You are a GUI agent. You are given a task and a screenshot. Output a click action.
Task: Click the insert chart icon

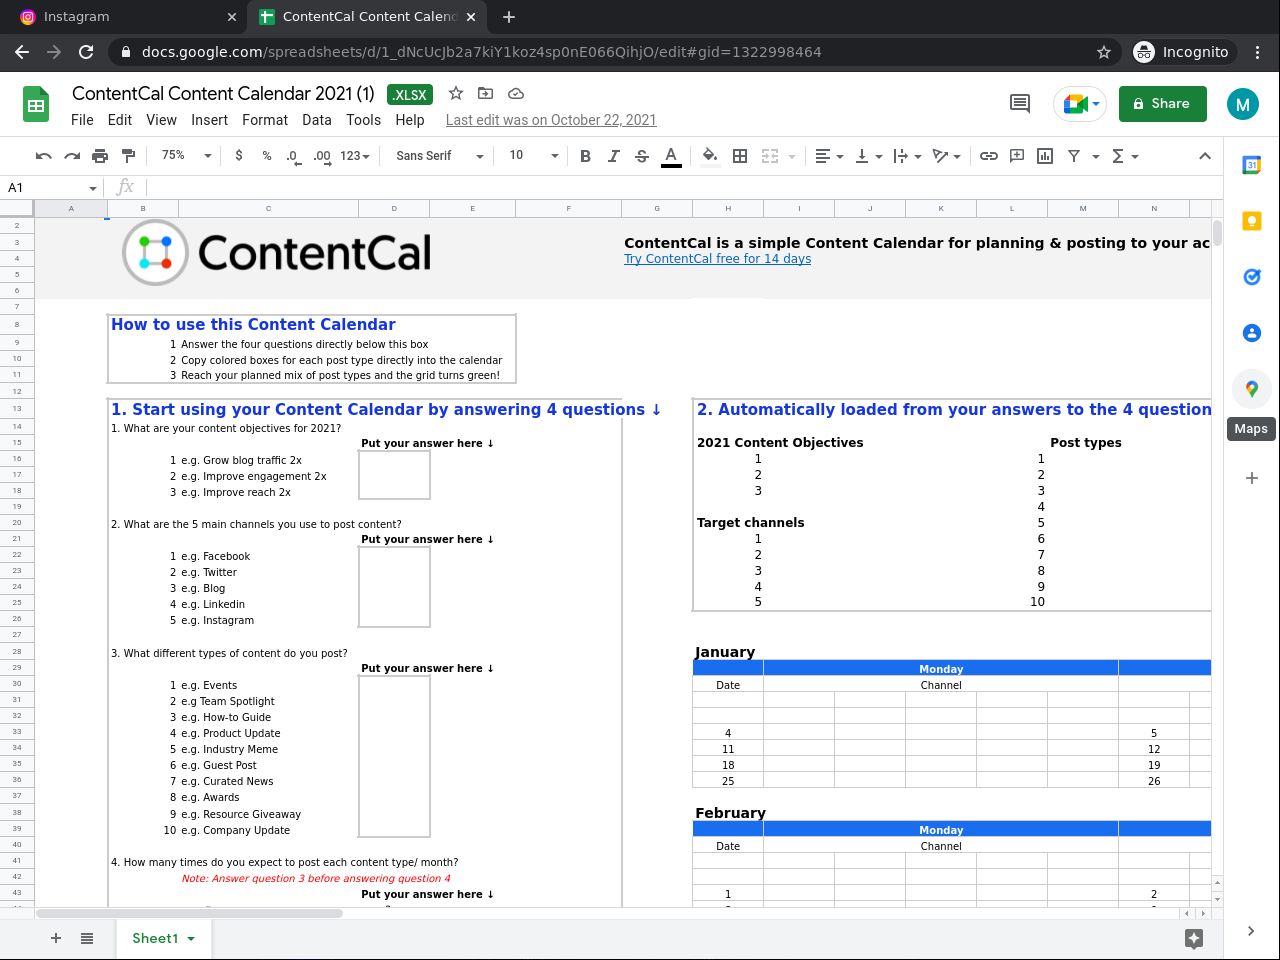click(x=1045, y=156)
